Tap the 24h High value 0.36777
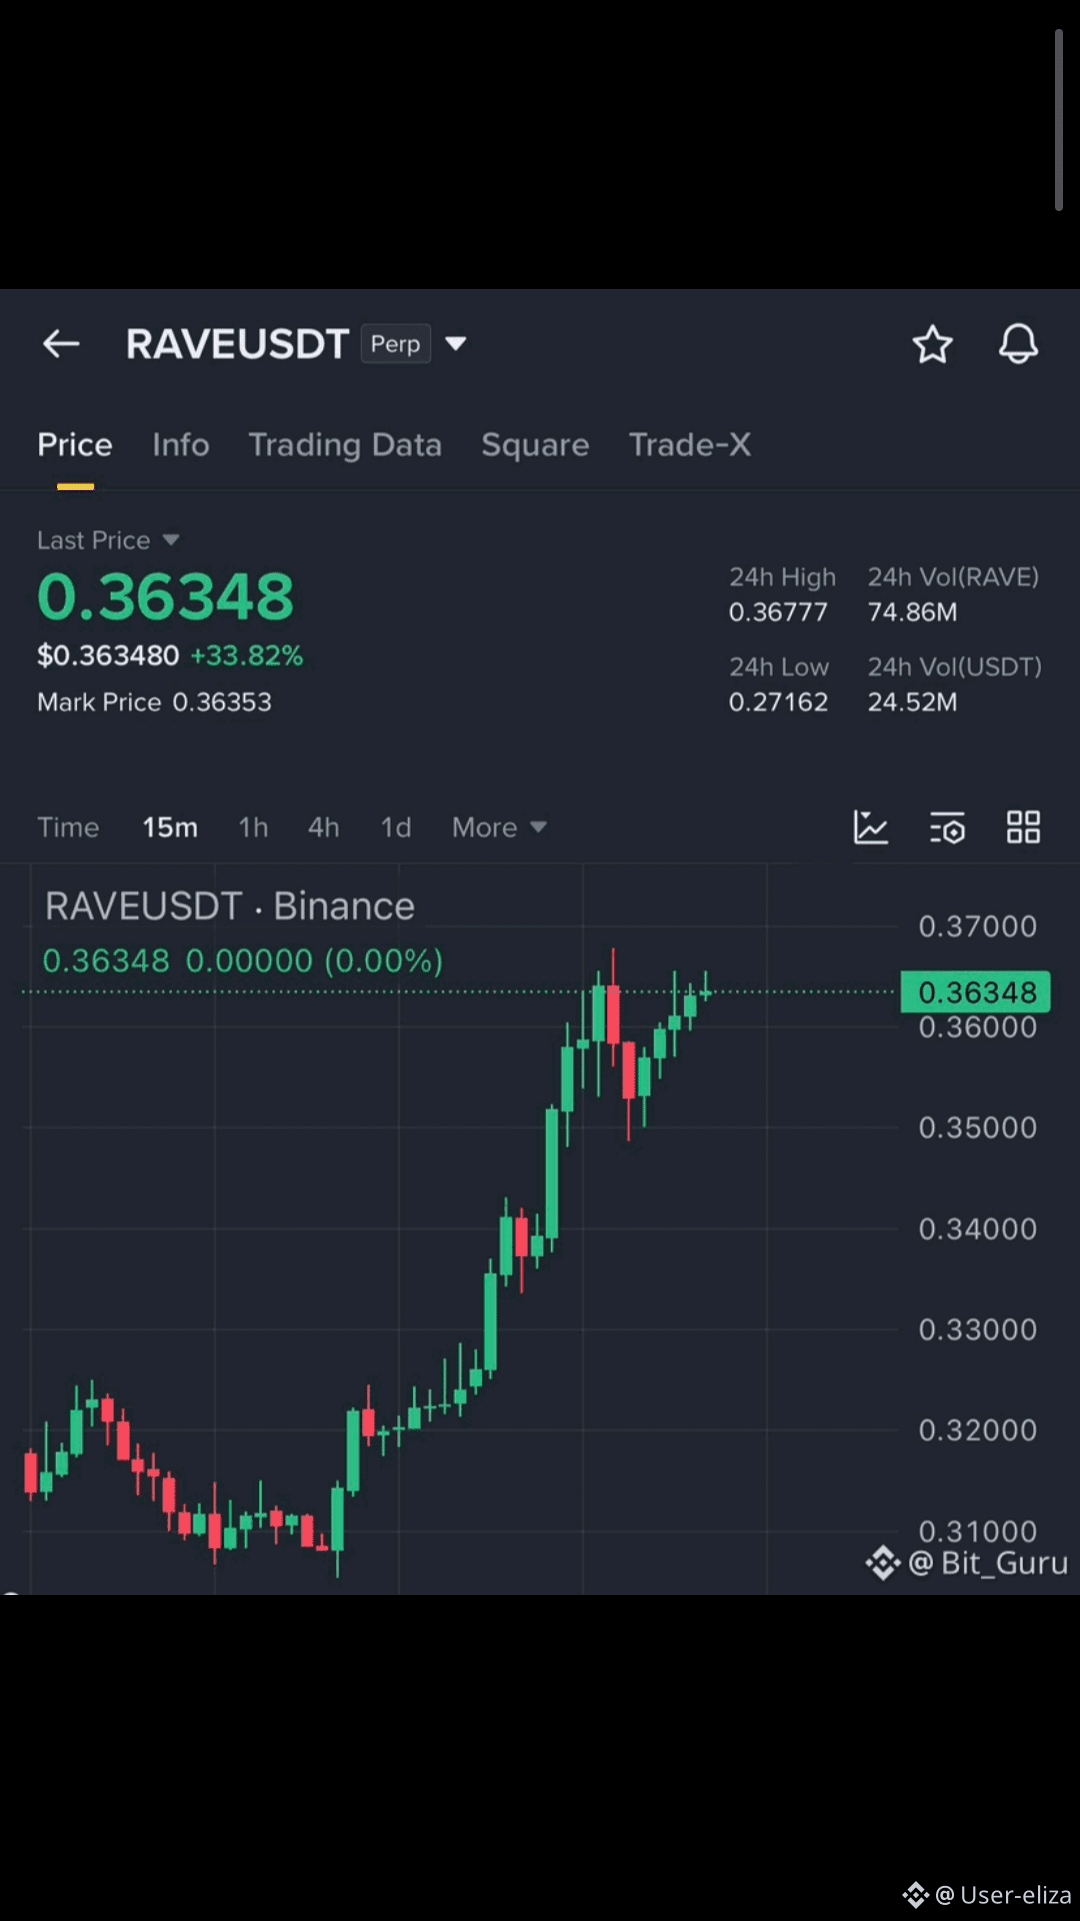 (x=778, y=612)
